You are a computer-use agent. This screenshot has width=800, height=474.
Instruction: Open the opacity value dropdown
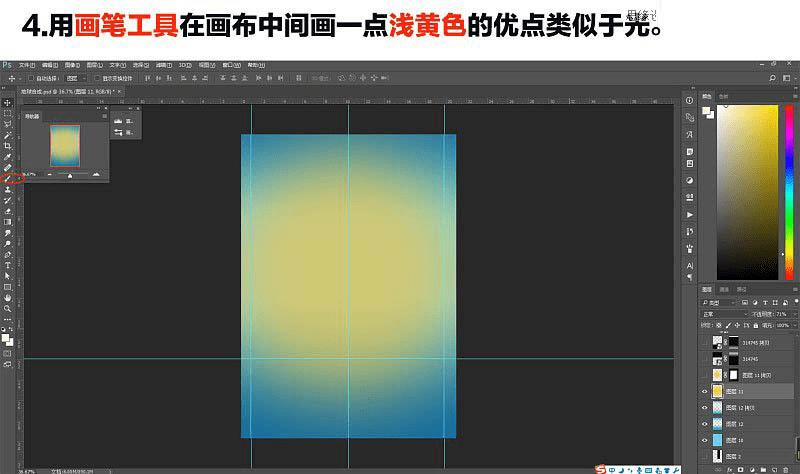pyautogui.click(x=794, y=314)
